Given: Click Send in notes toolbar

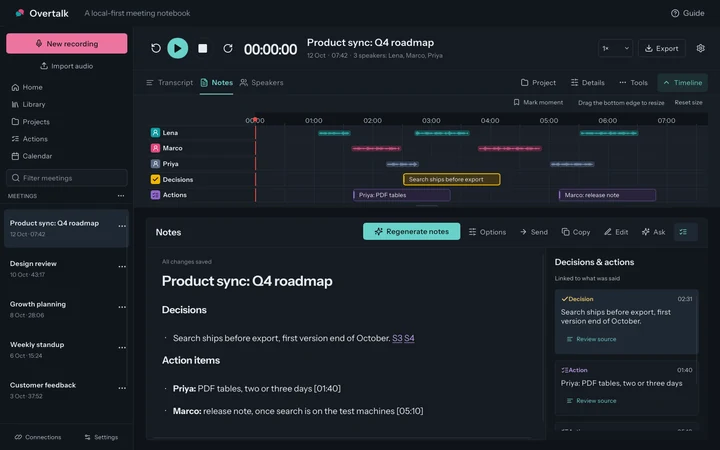Looking at the screenshot, I should click(534, 232).
